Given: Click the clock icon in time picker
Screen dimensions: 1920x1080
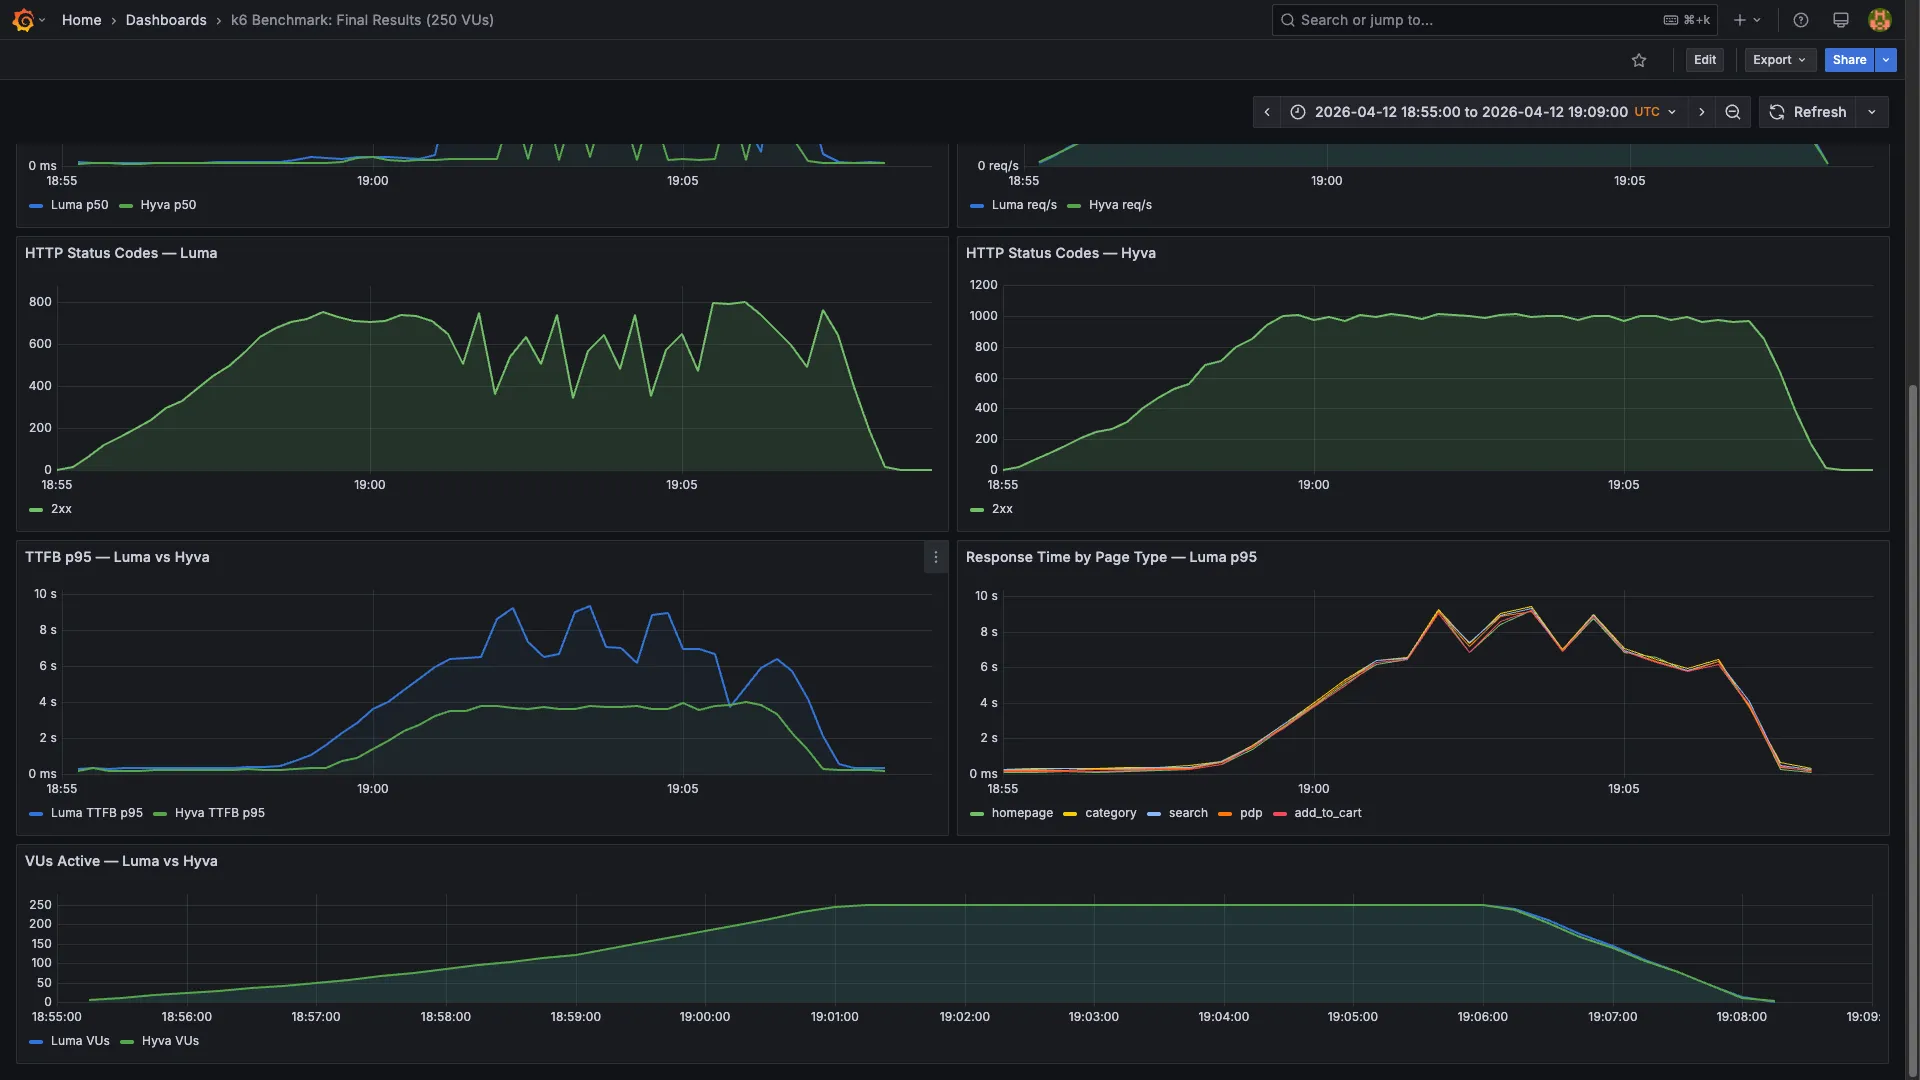Looking at the screenshot, I should coord(1298,112).
